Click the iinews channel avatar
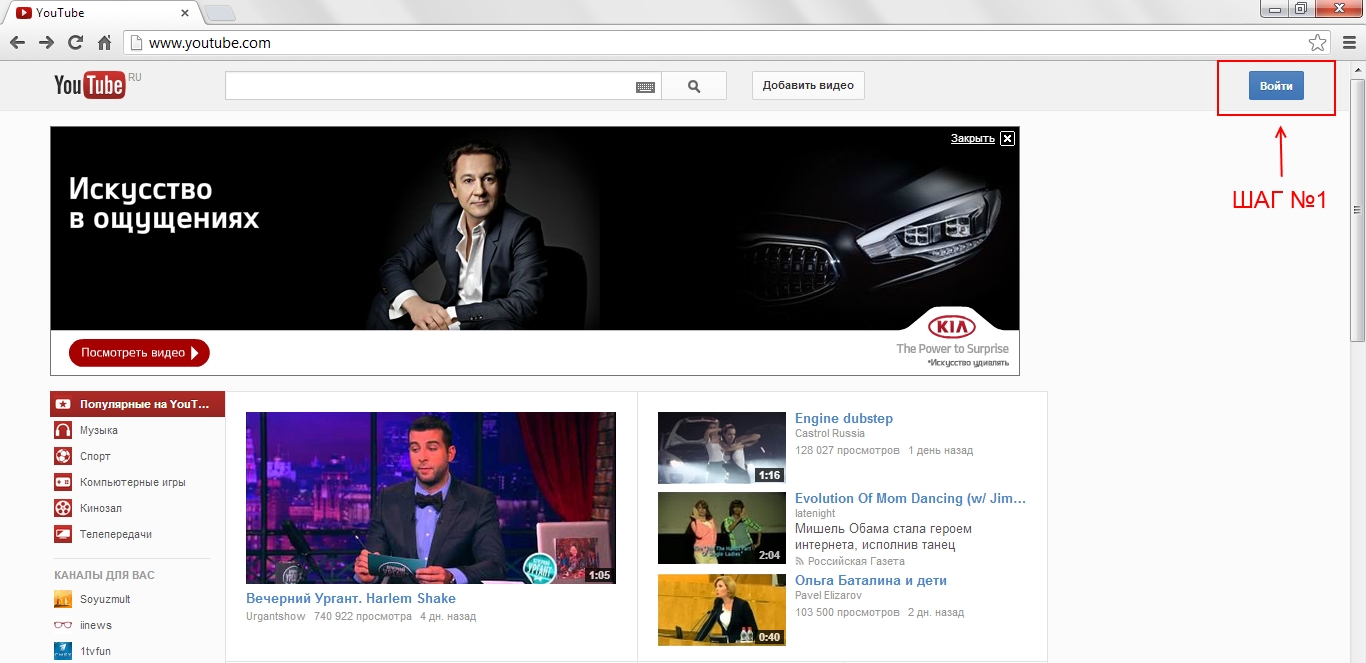The height and width of the screenshot is (663, 1366). coord(63,625)
